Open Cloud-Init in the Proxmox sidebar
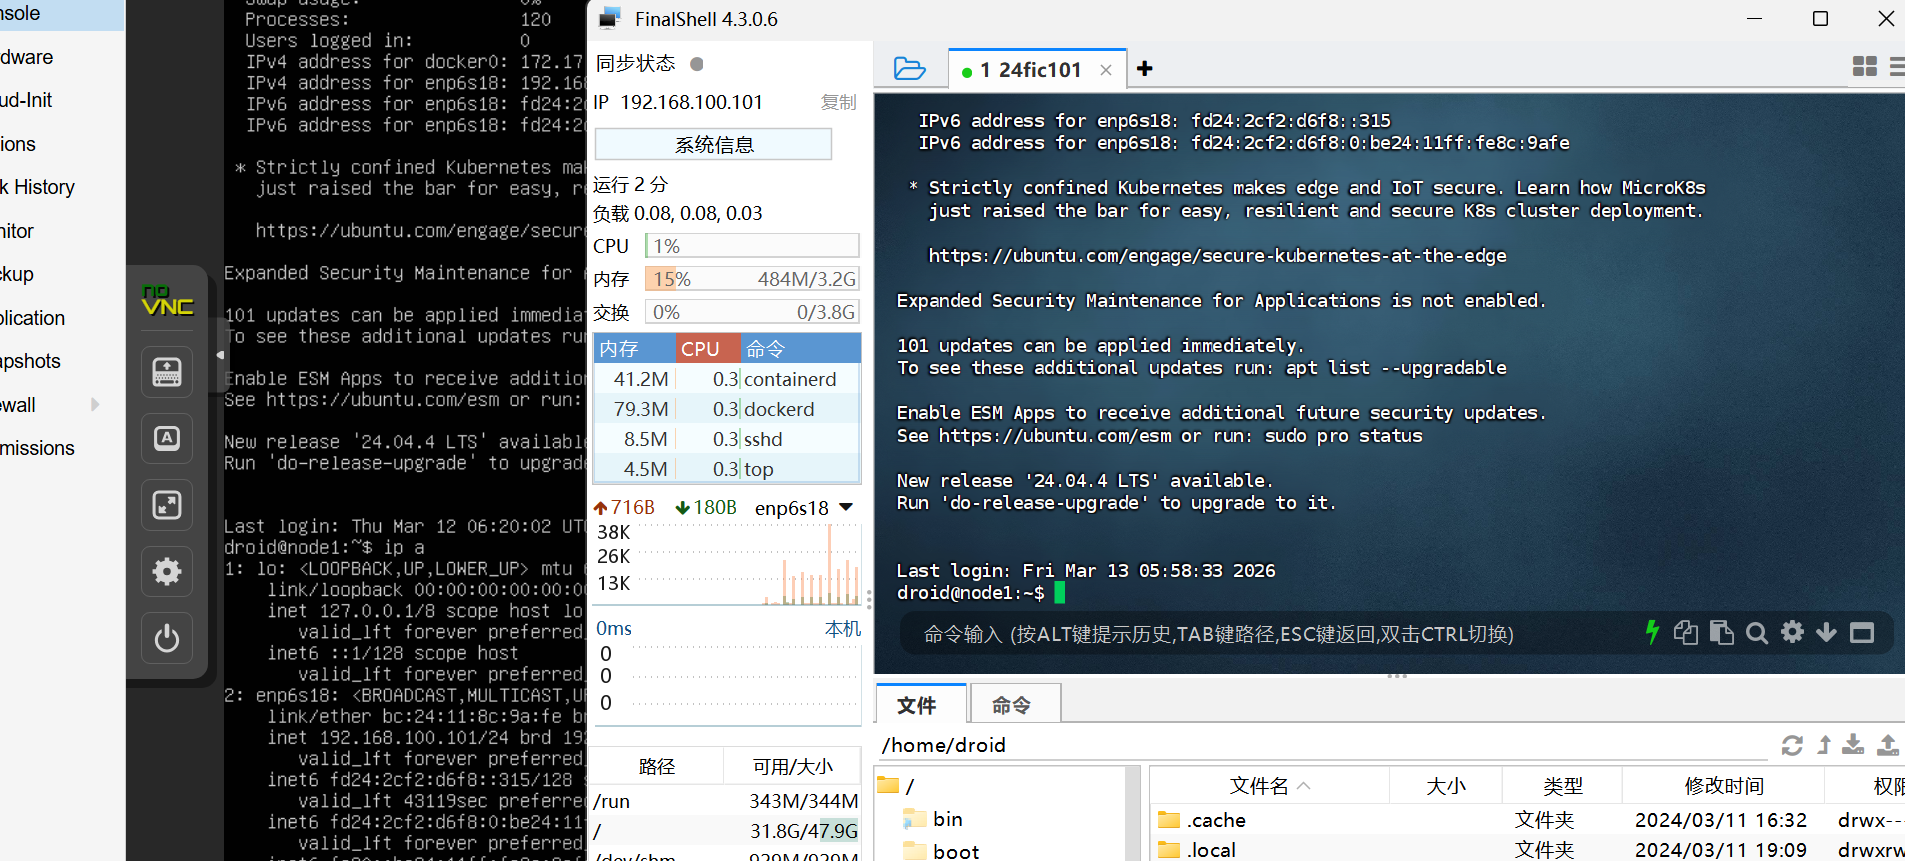This screenshot has height=861, width=1905. pos(27,100)
